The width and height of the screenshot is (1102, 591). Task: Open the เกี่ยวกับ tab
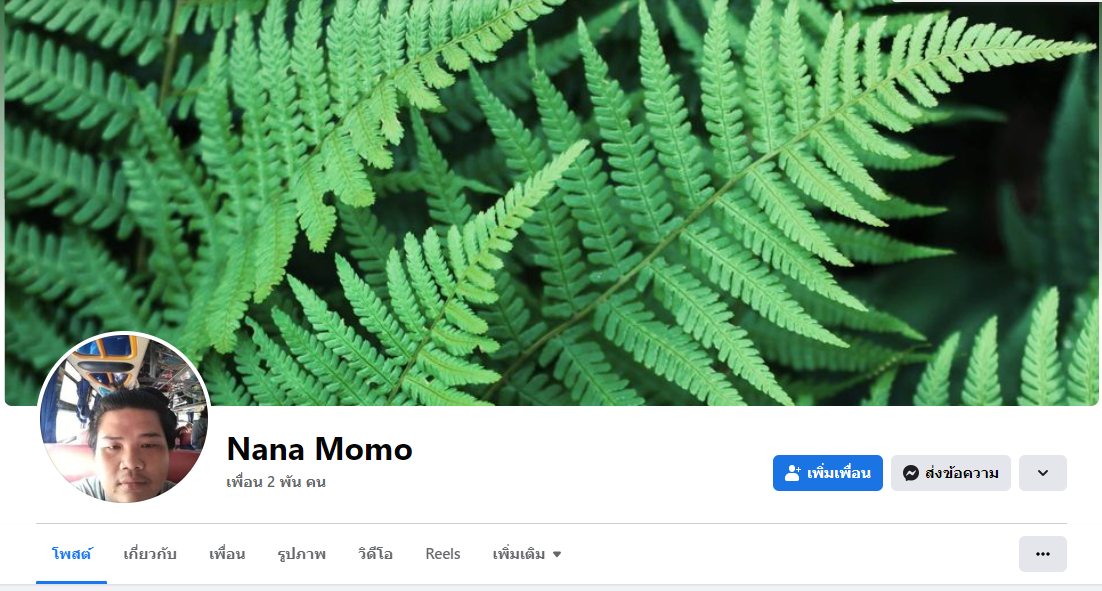point(150,554)
